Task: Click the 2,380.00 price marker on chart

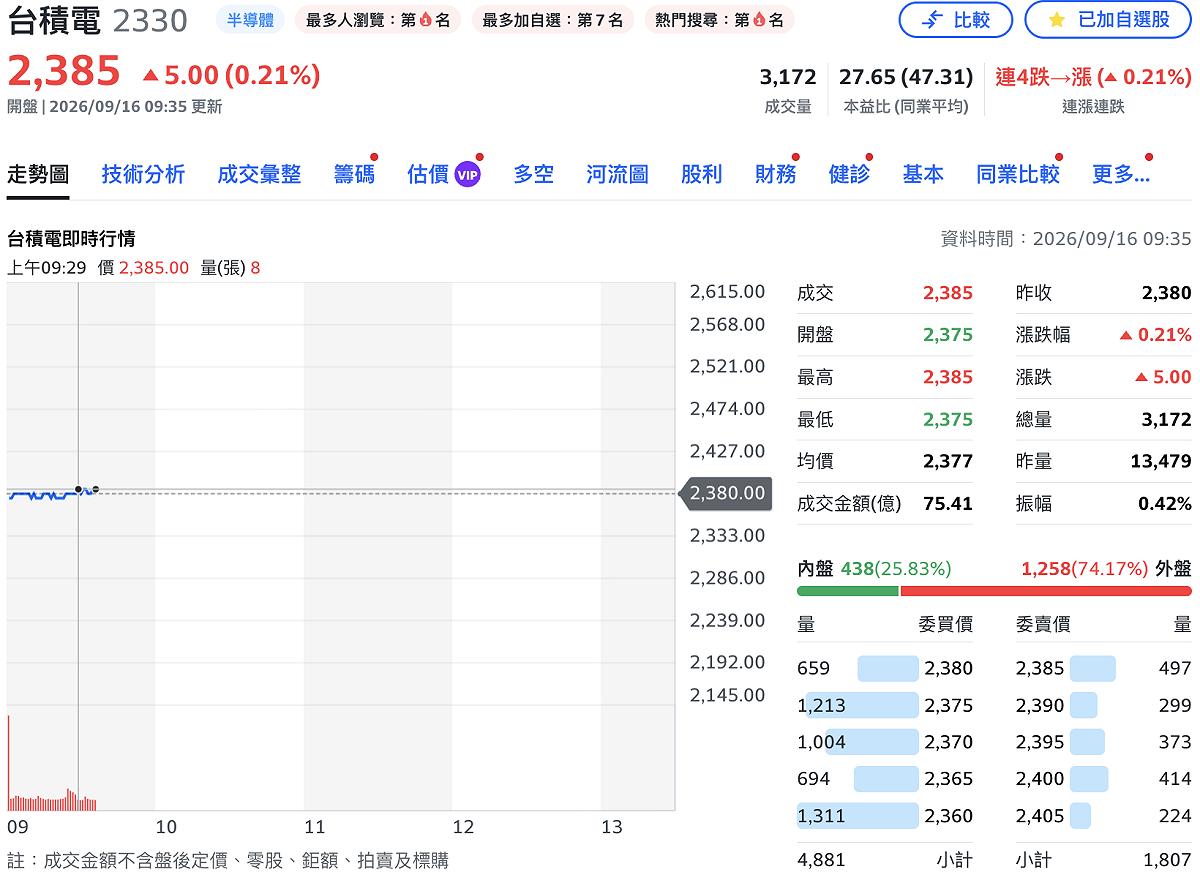Action: [725, 493]
